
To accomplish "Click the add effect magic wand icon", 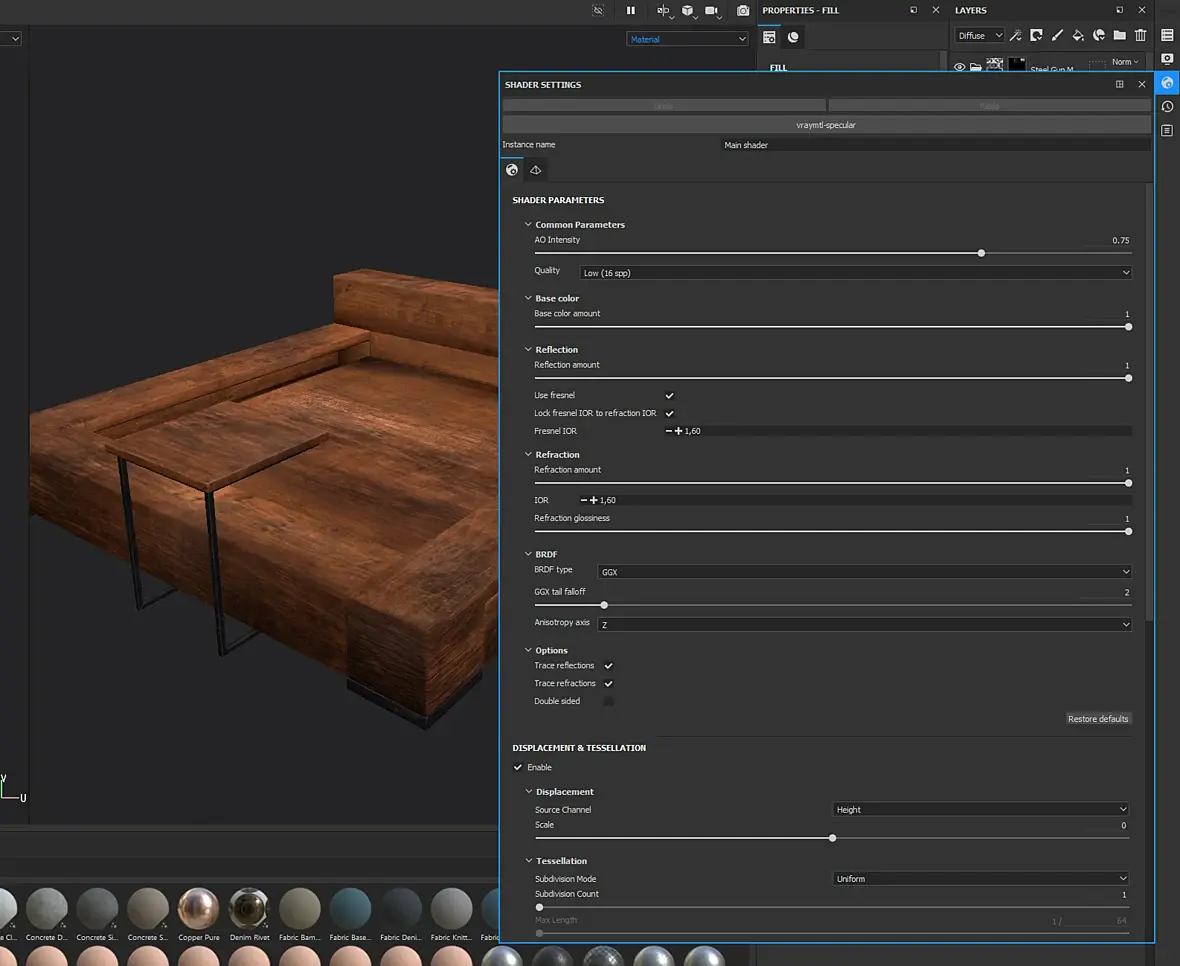I will [x=1016, y=36].
